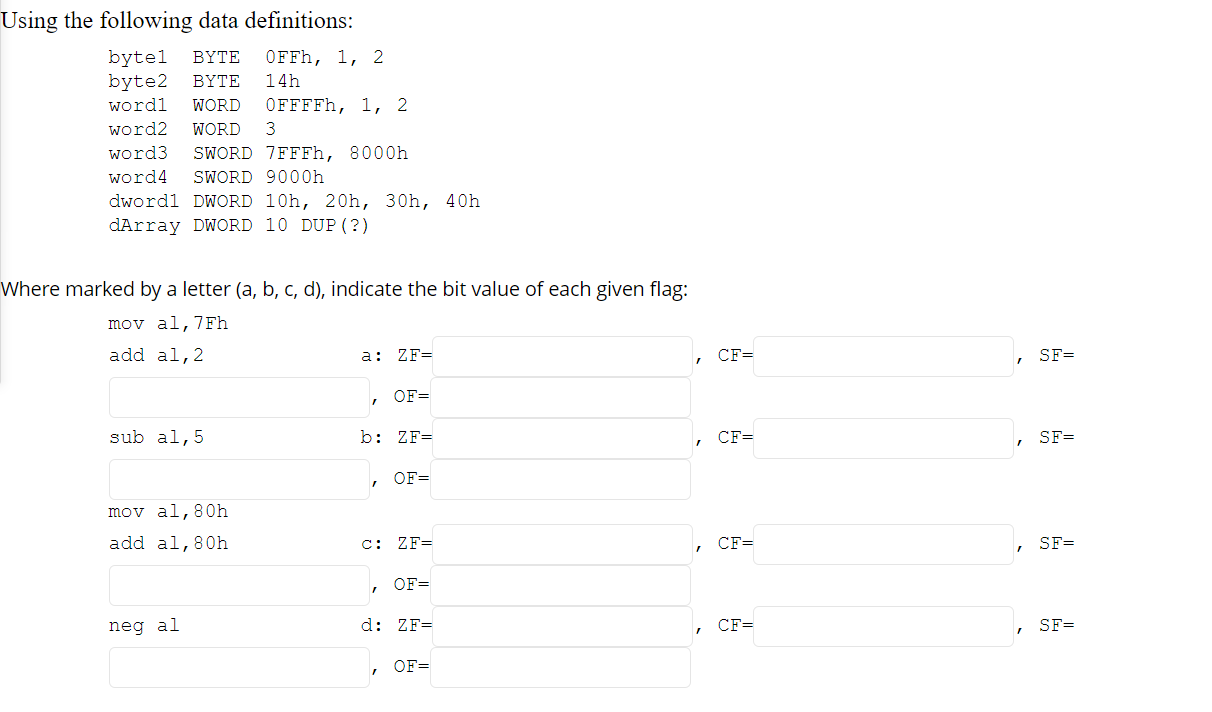The width and height of the screenshot is (1212, 712).
Task: Click the CF input field for part b
Action: [883, 437]
